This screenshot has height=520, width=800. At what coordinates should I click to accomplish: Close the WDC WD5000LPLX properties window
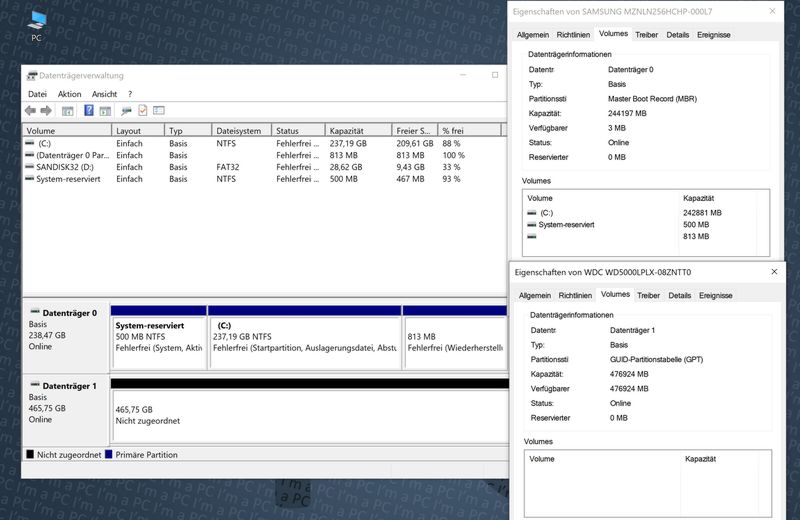click(774, 272)
